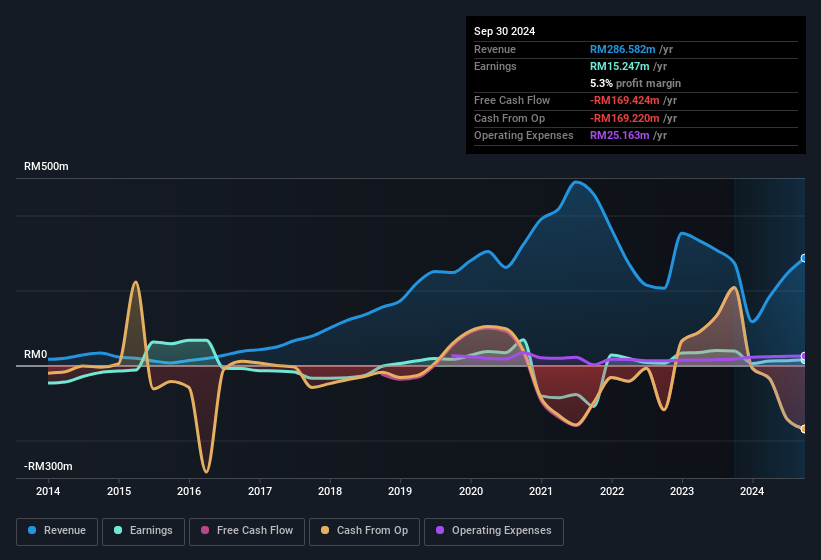Viewport: 821px width, 560px height.
Task: Click the 2014 x-axis label
Action: coord(48,491)
